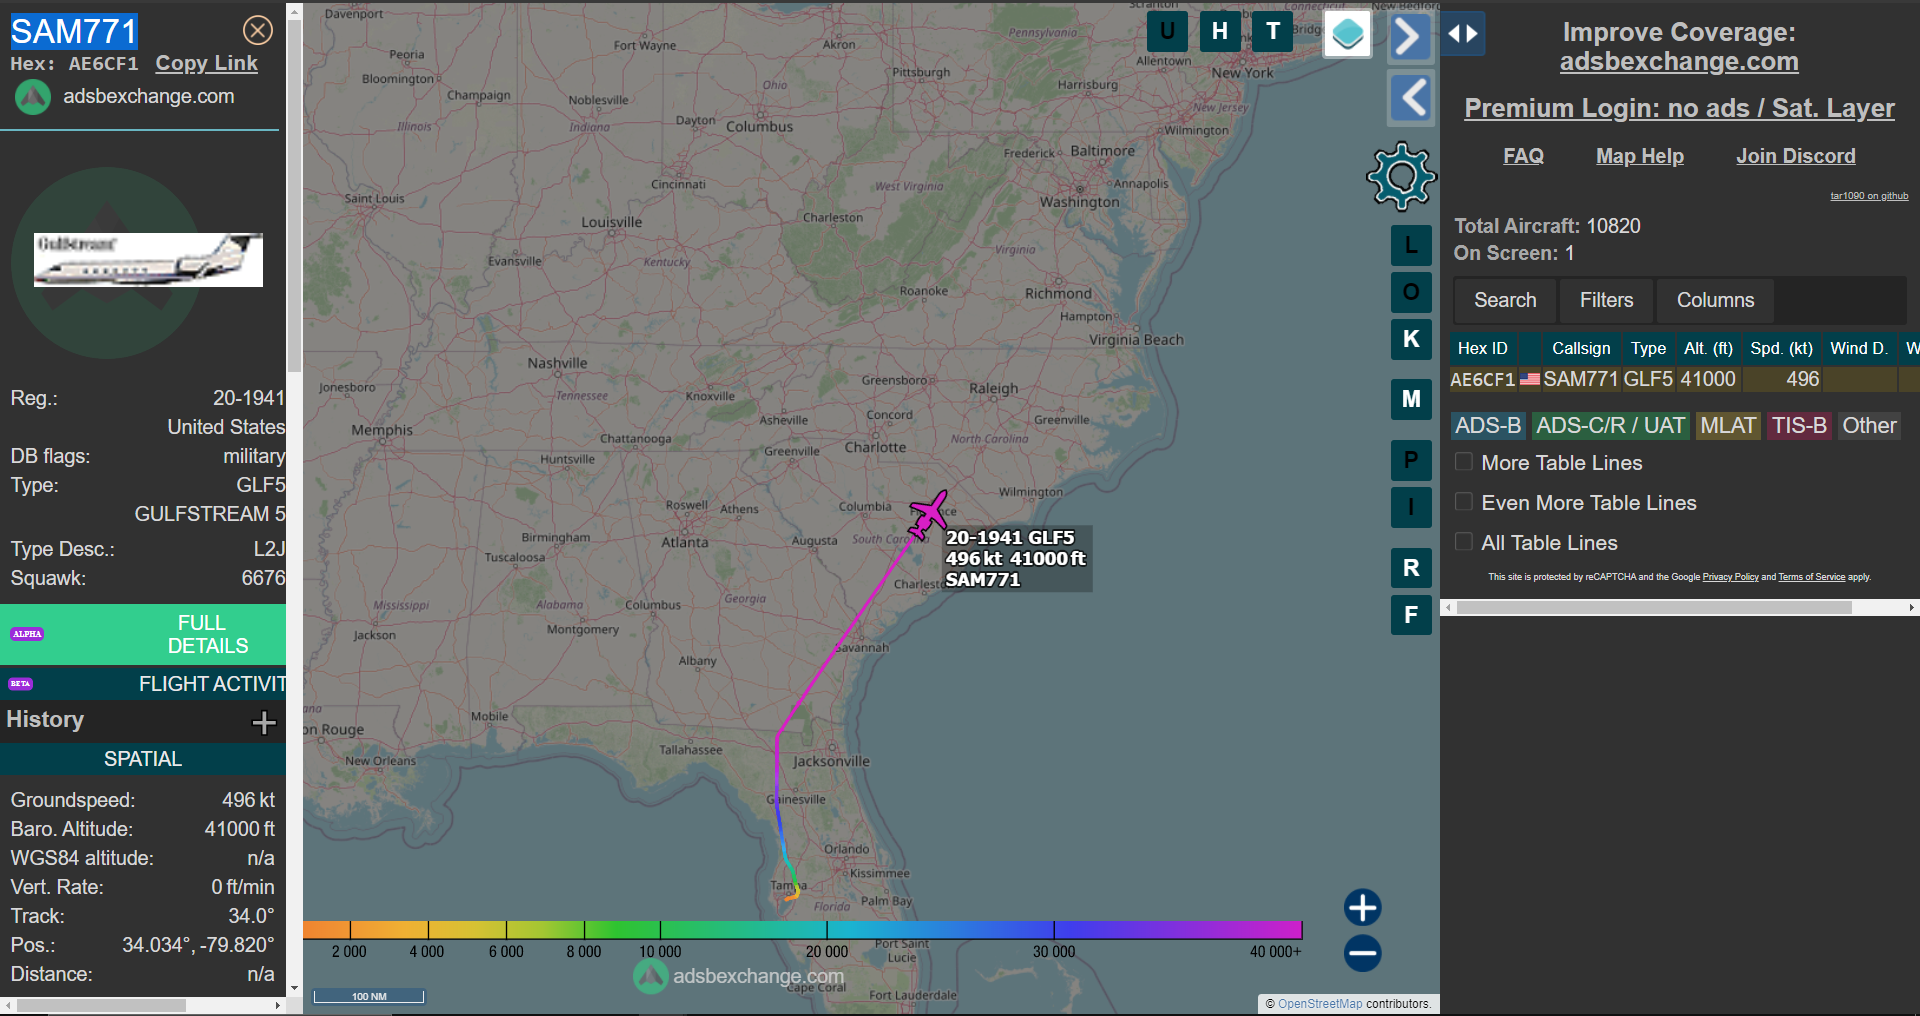Open tar1090 on github link
The image size is (1920, 1016).
pos(1869,196)
